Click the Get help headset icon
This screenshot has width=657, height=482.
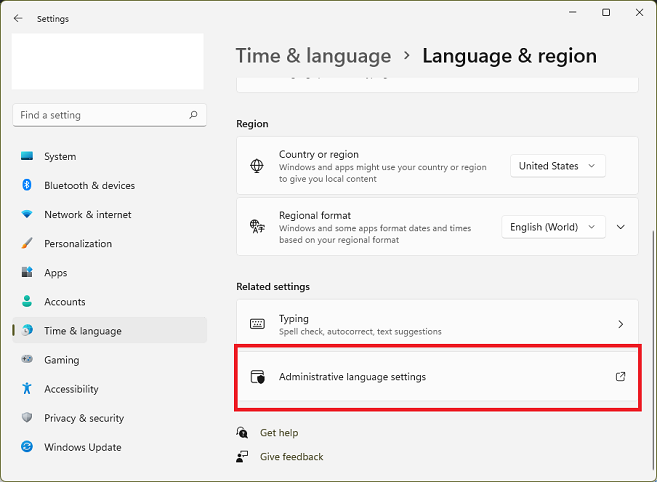(242, 432)
